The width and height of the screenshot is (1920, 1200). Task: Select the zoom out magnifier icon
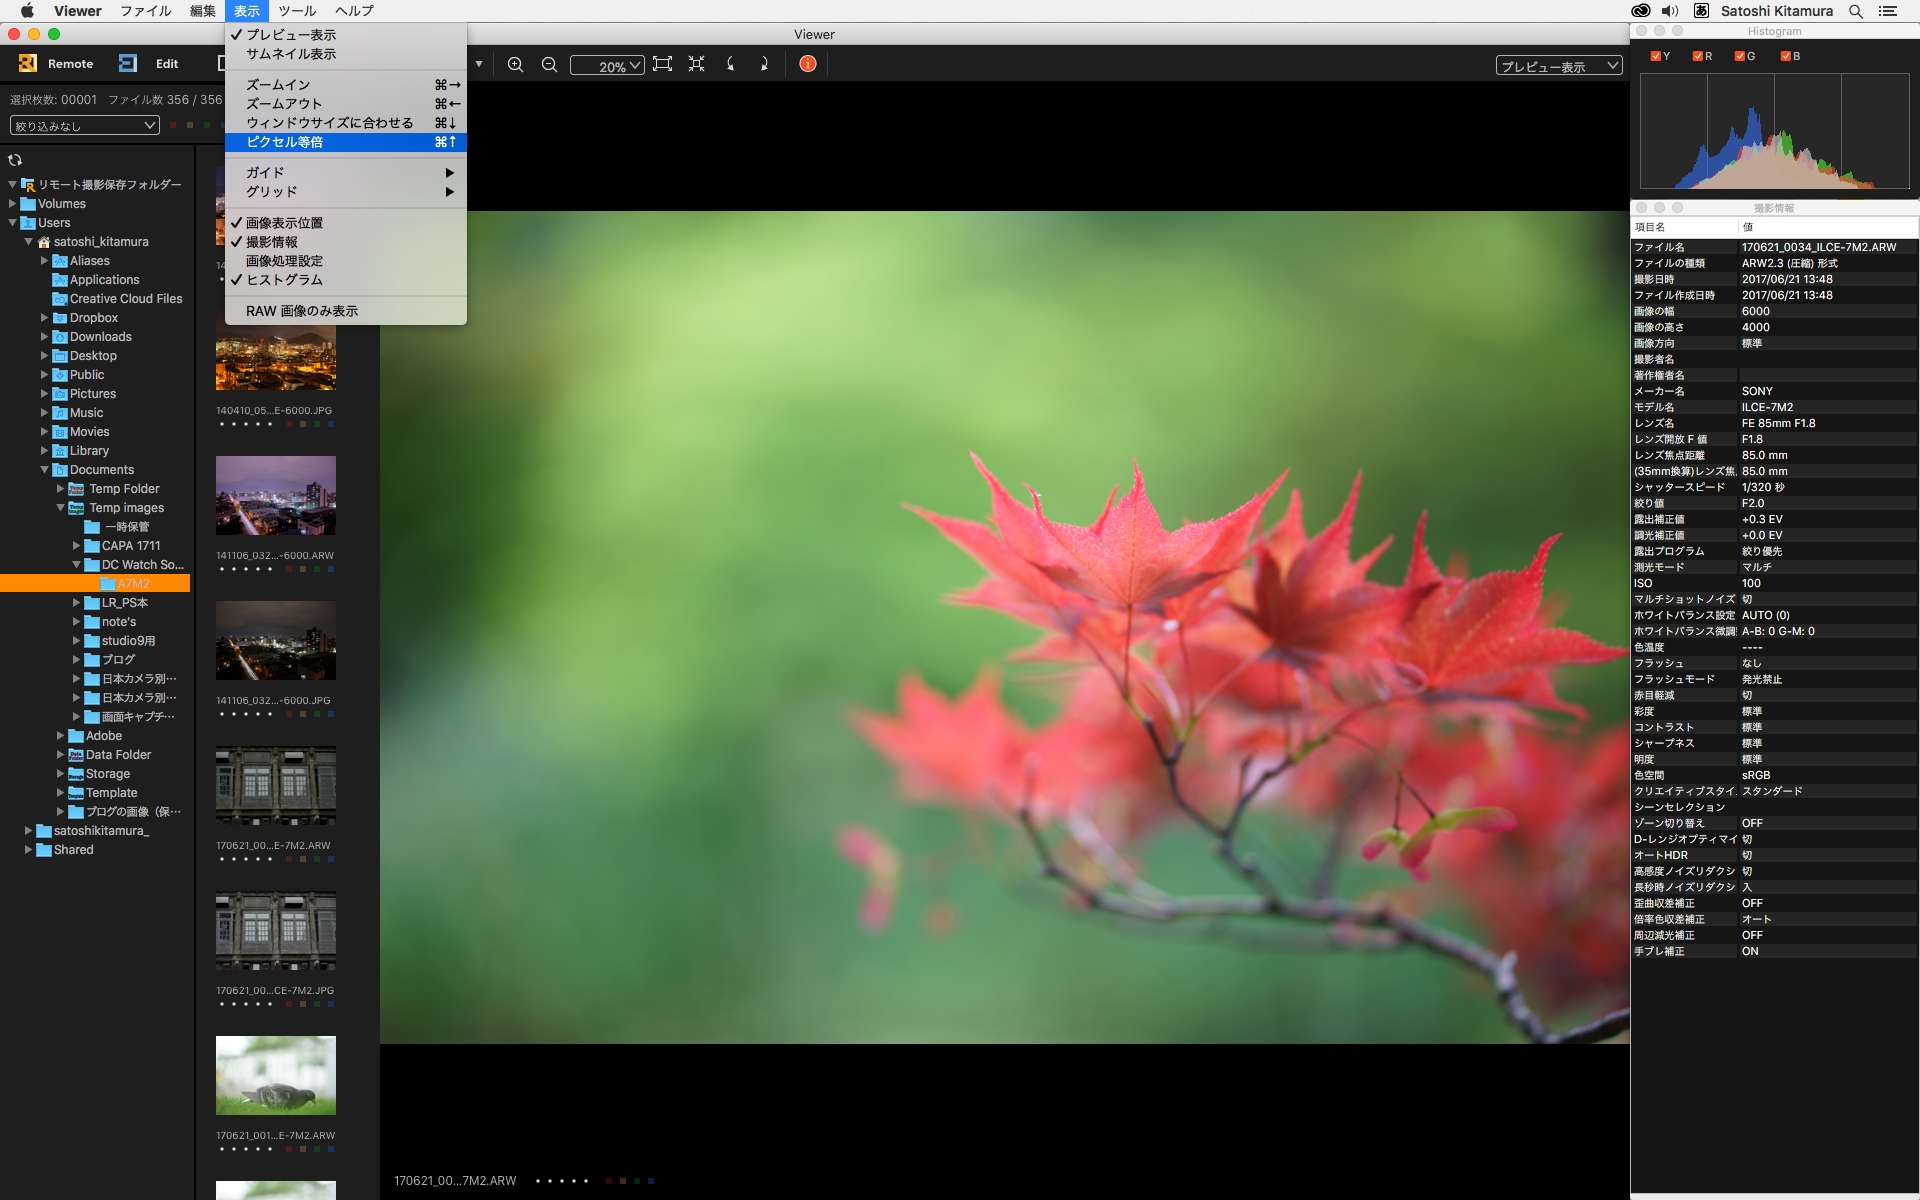pyautogui.click(x=549, y=64)
